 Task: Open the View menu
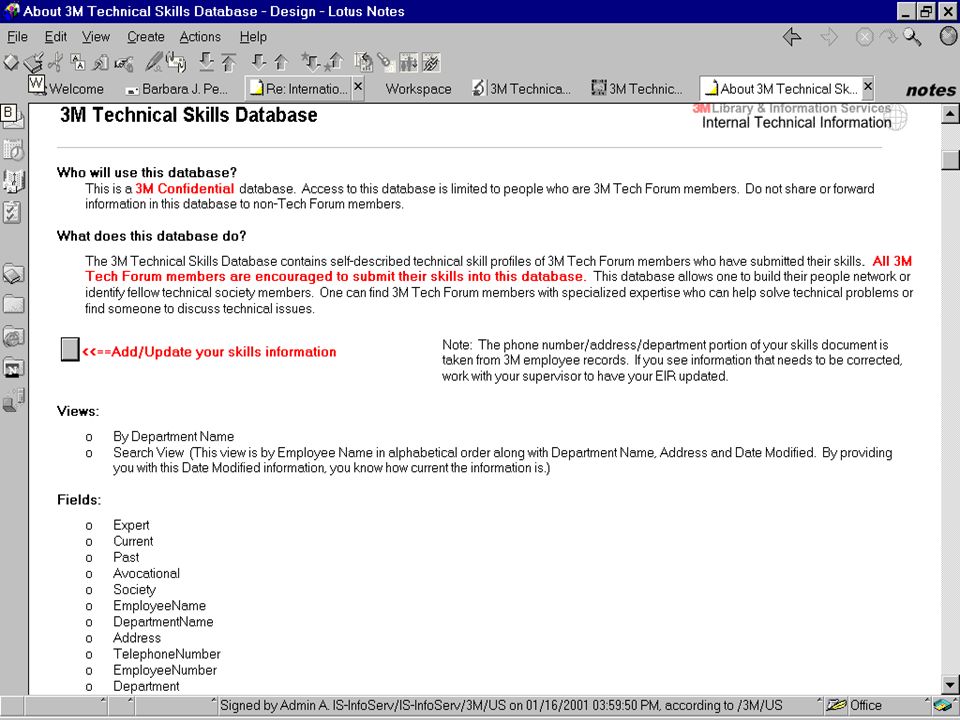[96, 37]
